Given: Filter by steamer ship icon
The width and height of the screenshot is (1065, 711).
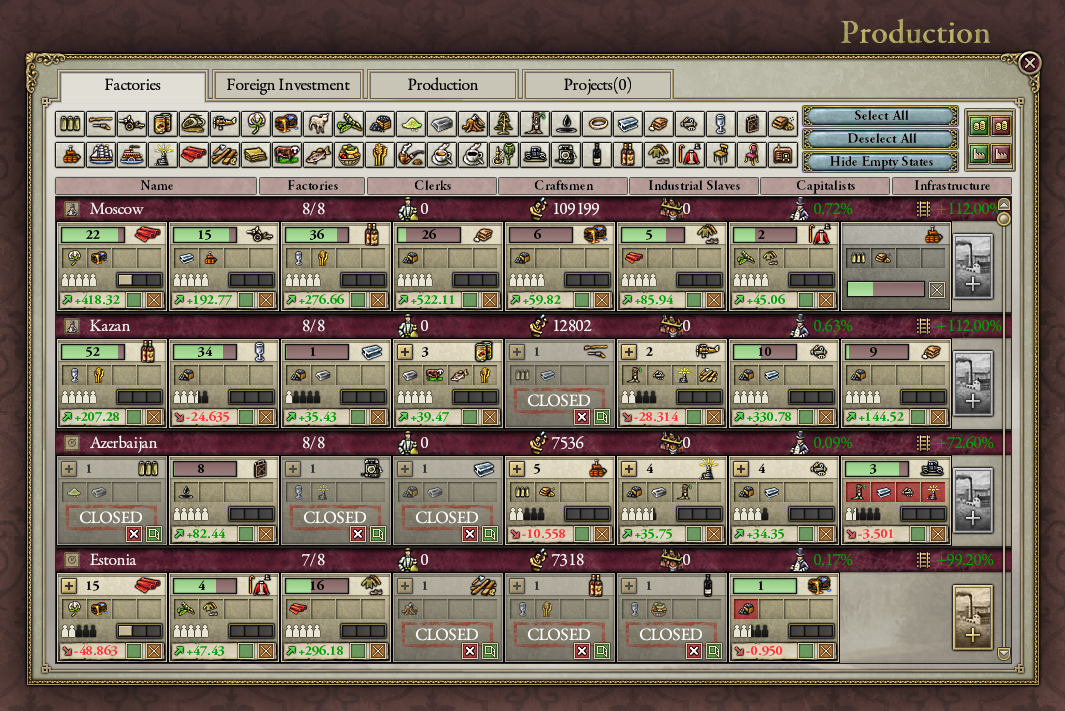Looking at the screenshot, I should point(132,155).
